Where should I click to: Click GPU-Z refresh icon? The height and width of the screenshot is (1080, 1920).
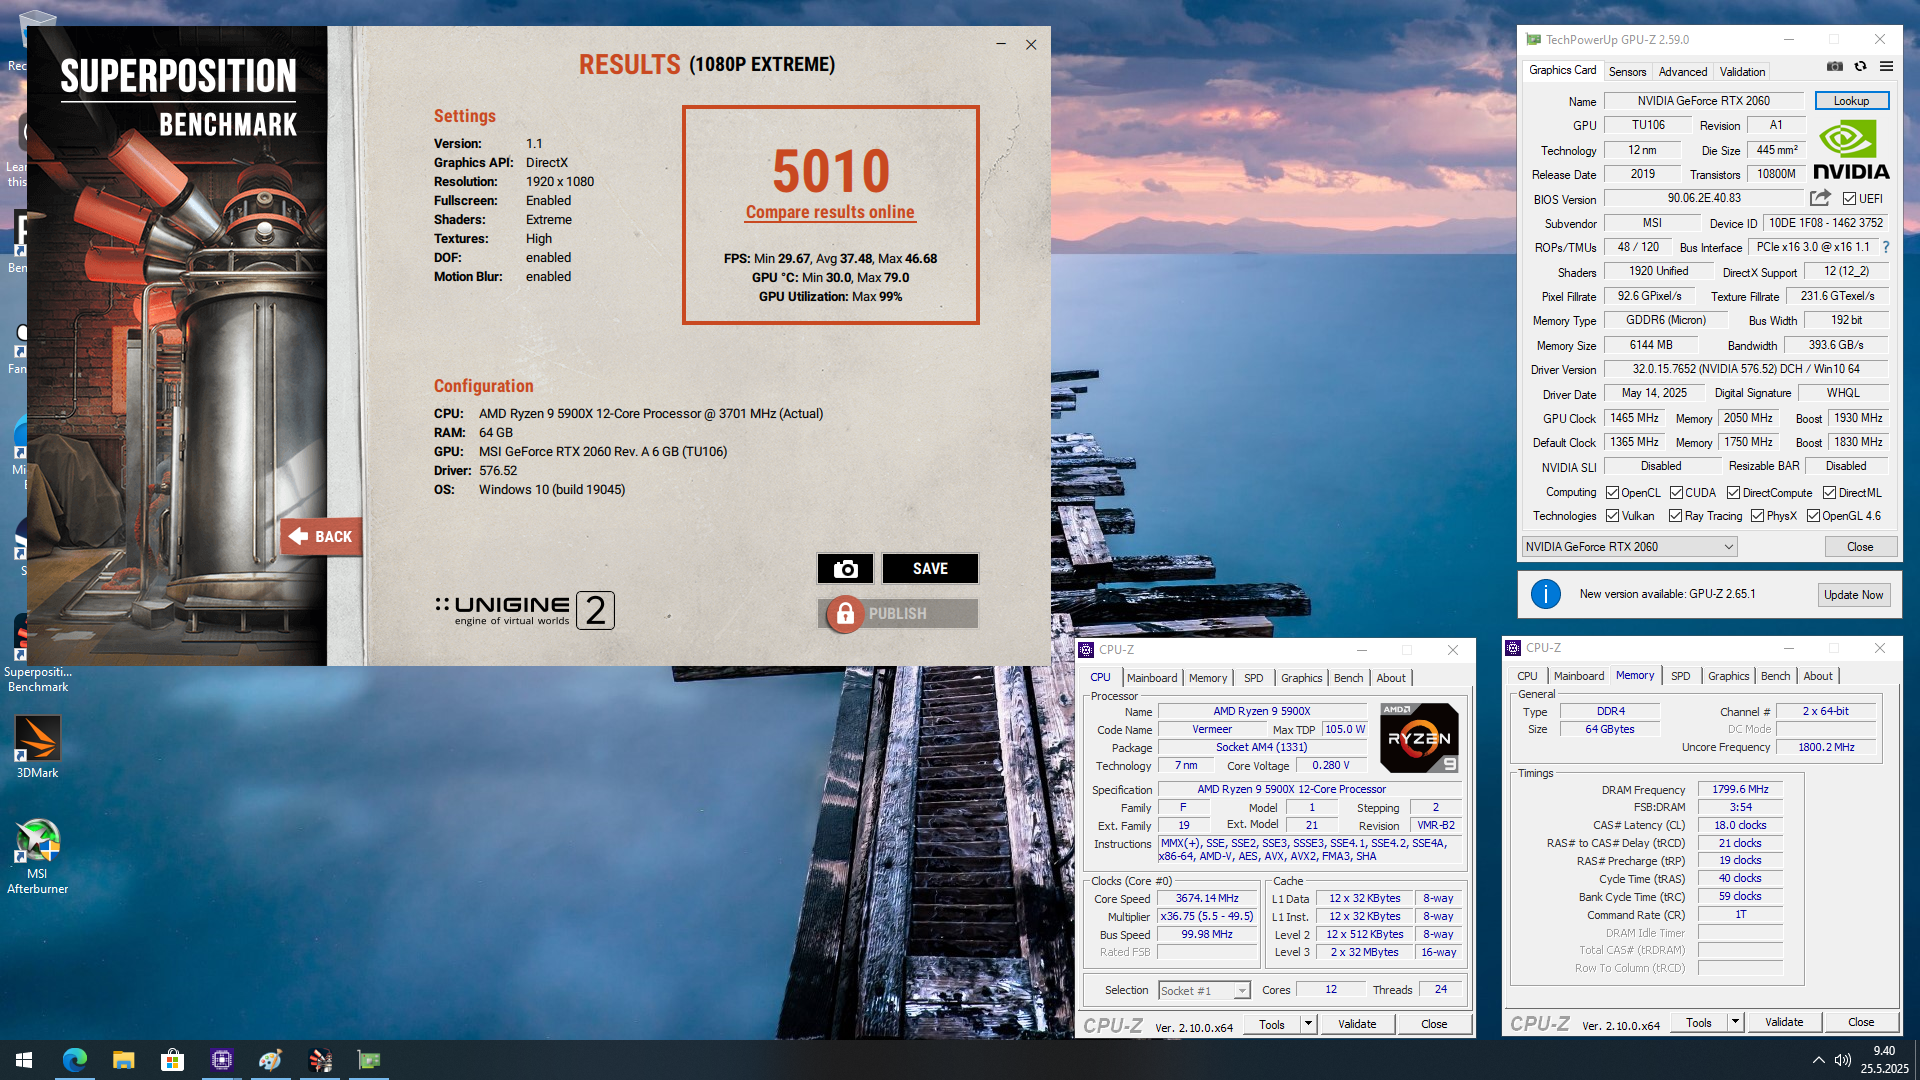pos(1861,67)
